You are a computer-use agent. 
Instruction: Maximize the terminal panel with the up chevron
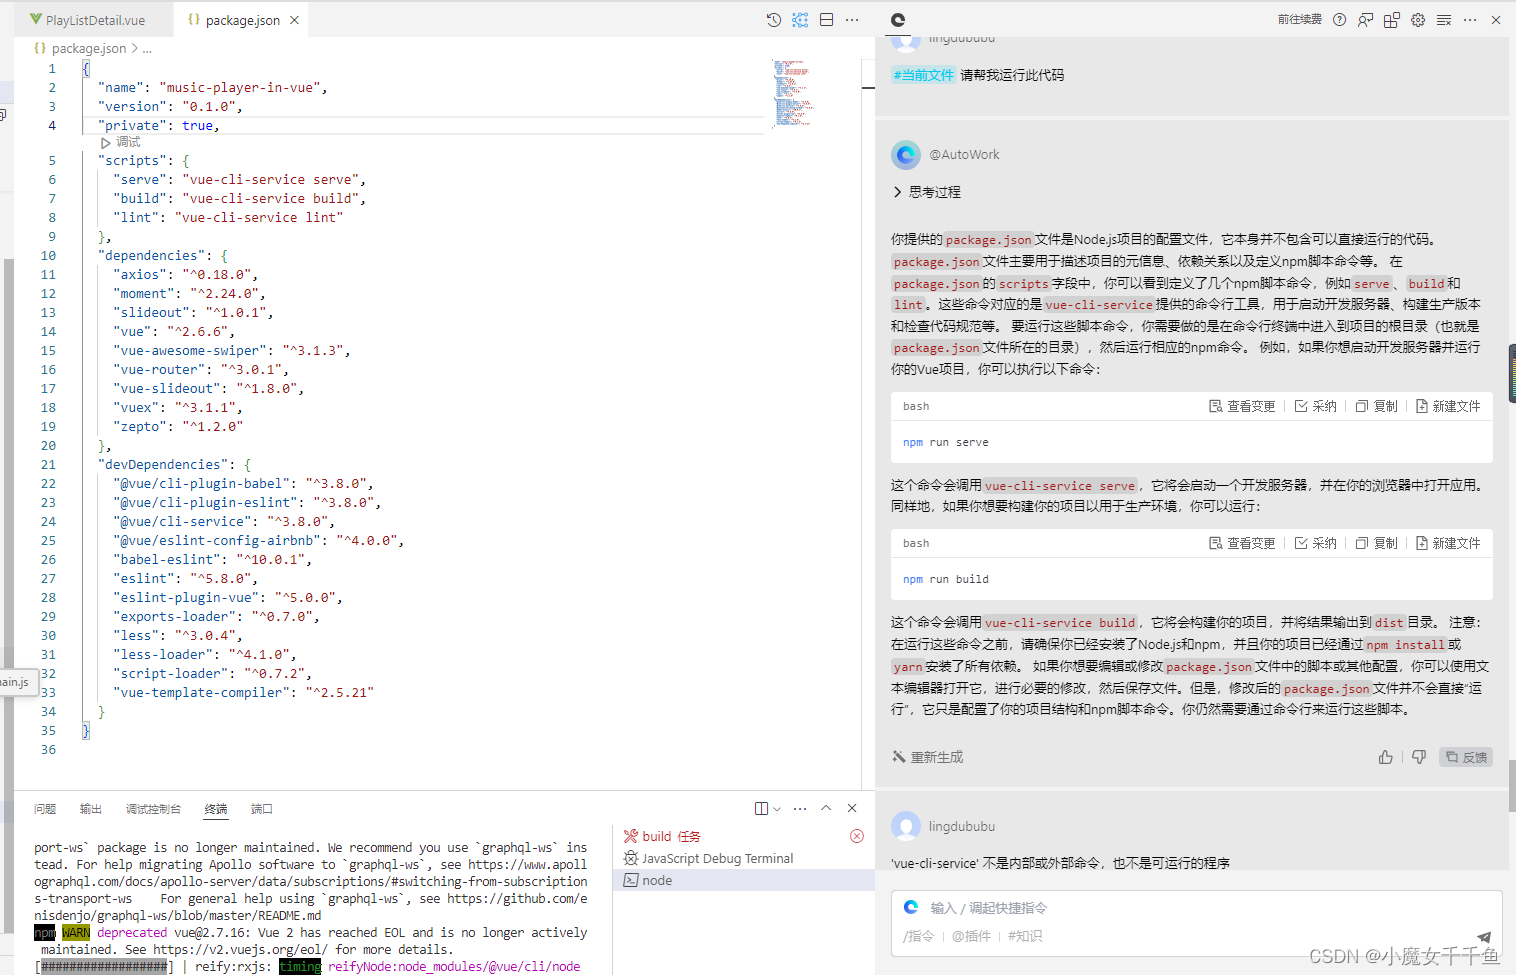click(x=826, y=808)
